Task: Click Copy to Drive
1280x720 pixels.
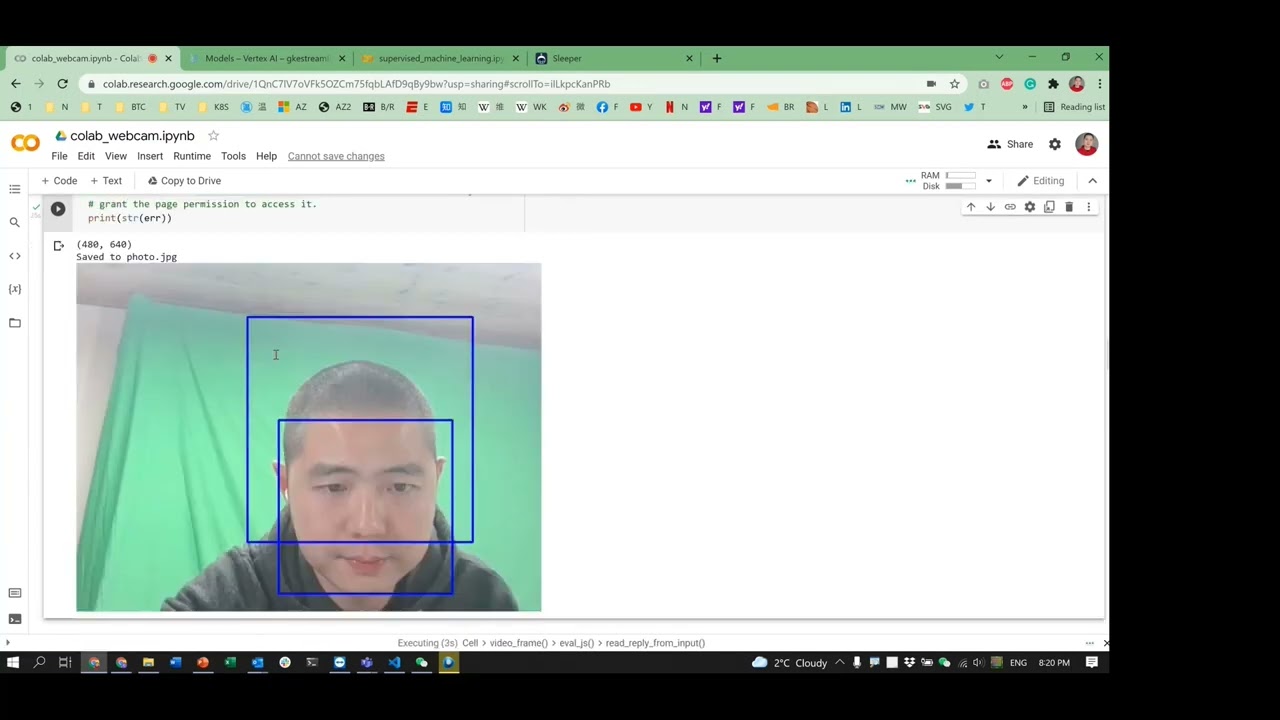Action: [184, 181]
